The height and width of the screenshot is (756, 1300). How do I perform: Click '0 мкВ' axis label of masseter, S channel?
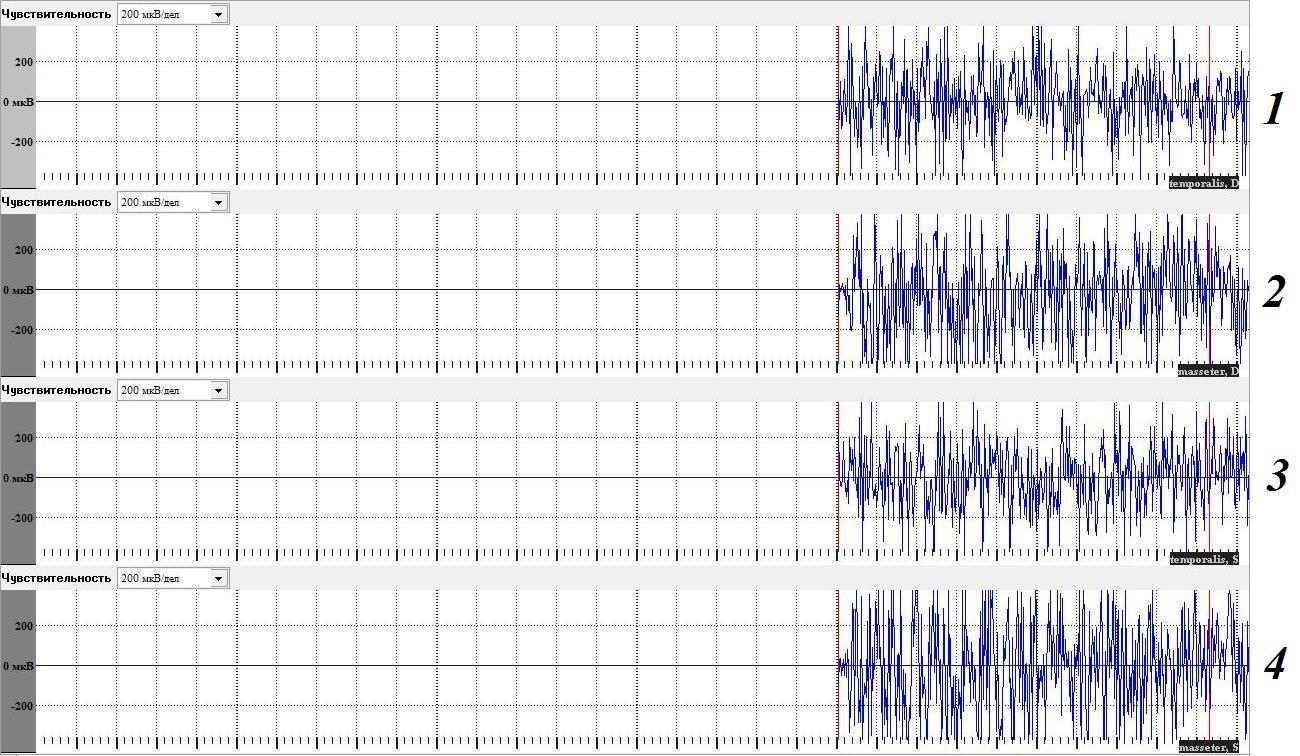click(x=18, y=666)
